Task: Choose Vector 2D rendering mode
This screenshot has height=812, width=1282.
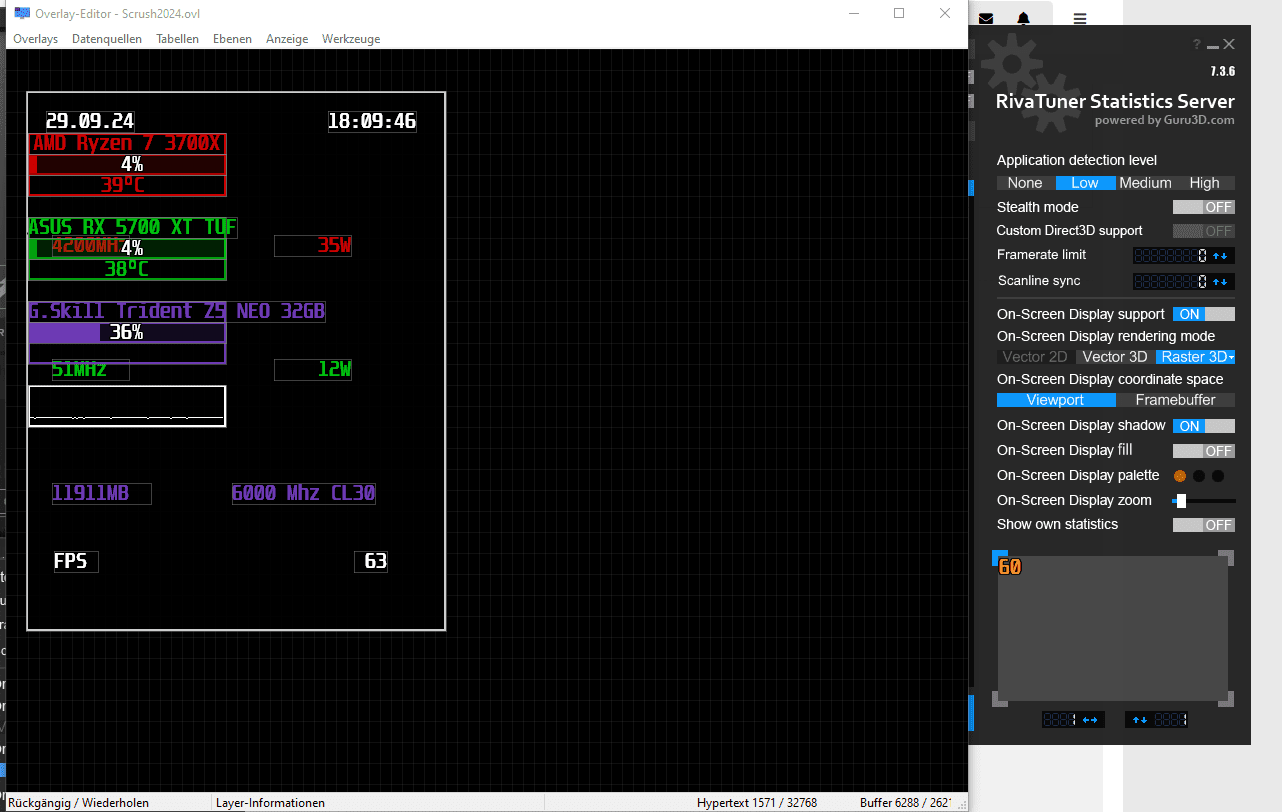Action: click(1035, 357)
